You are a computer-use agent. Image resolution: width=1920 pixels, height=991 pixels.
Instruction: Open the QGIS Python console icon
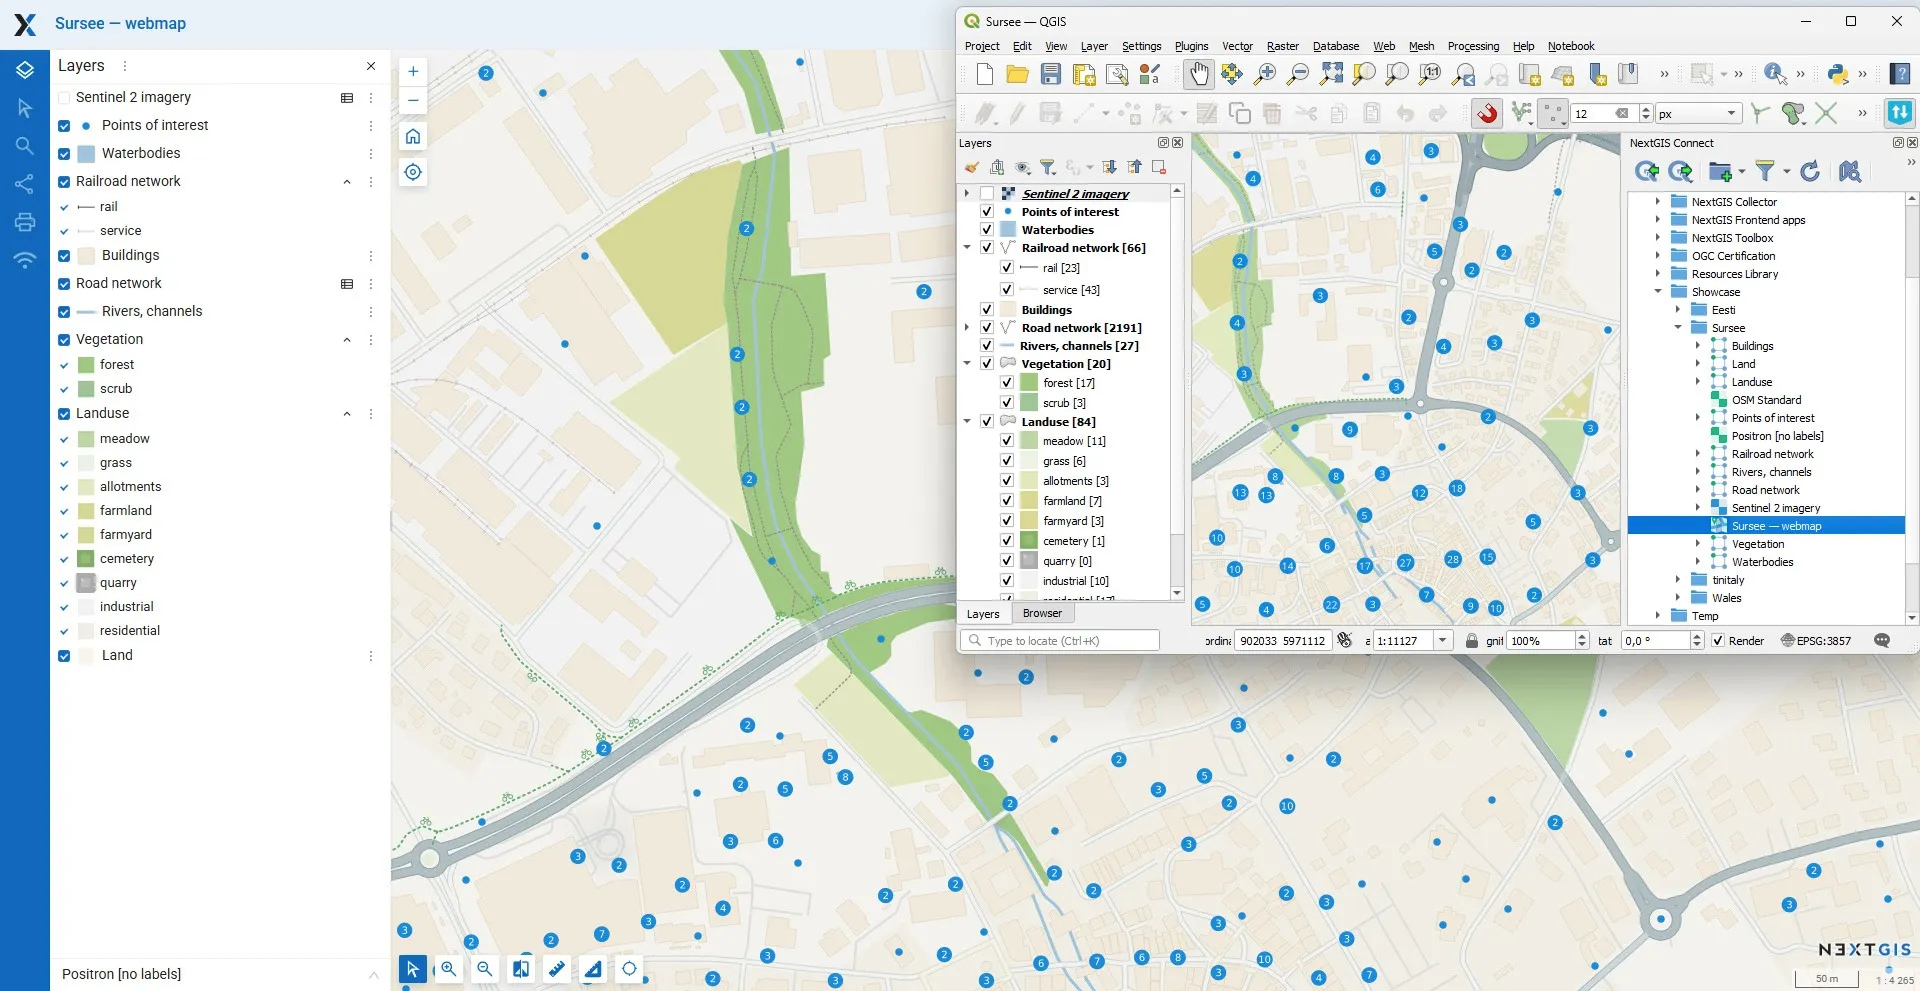[x=1837, y=74]
